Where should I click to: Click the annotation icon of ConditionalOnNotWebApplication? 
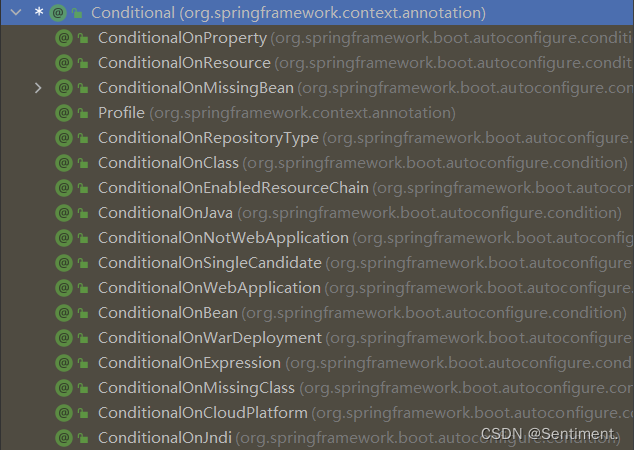coord(64,238)
